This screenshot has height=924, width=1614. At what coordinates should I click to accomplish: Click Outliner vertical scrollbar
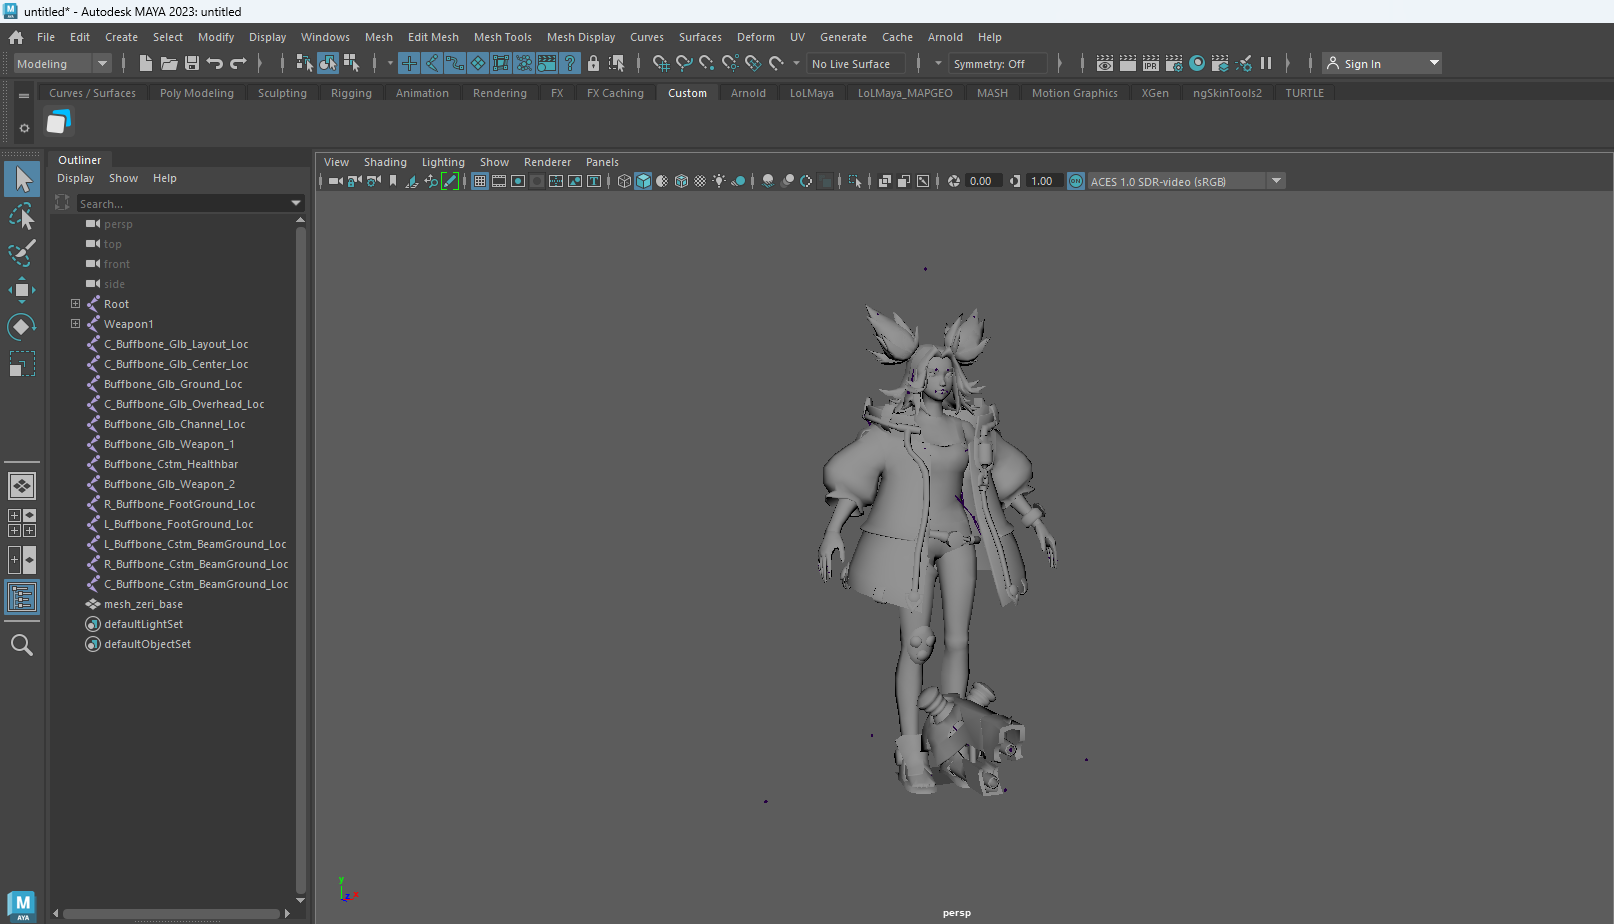(x=300, y=560)
